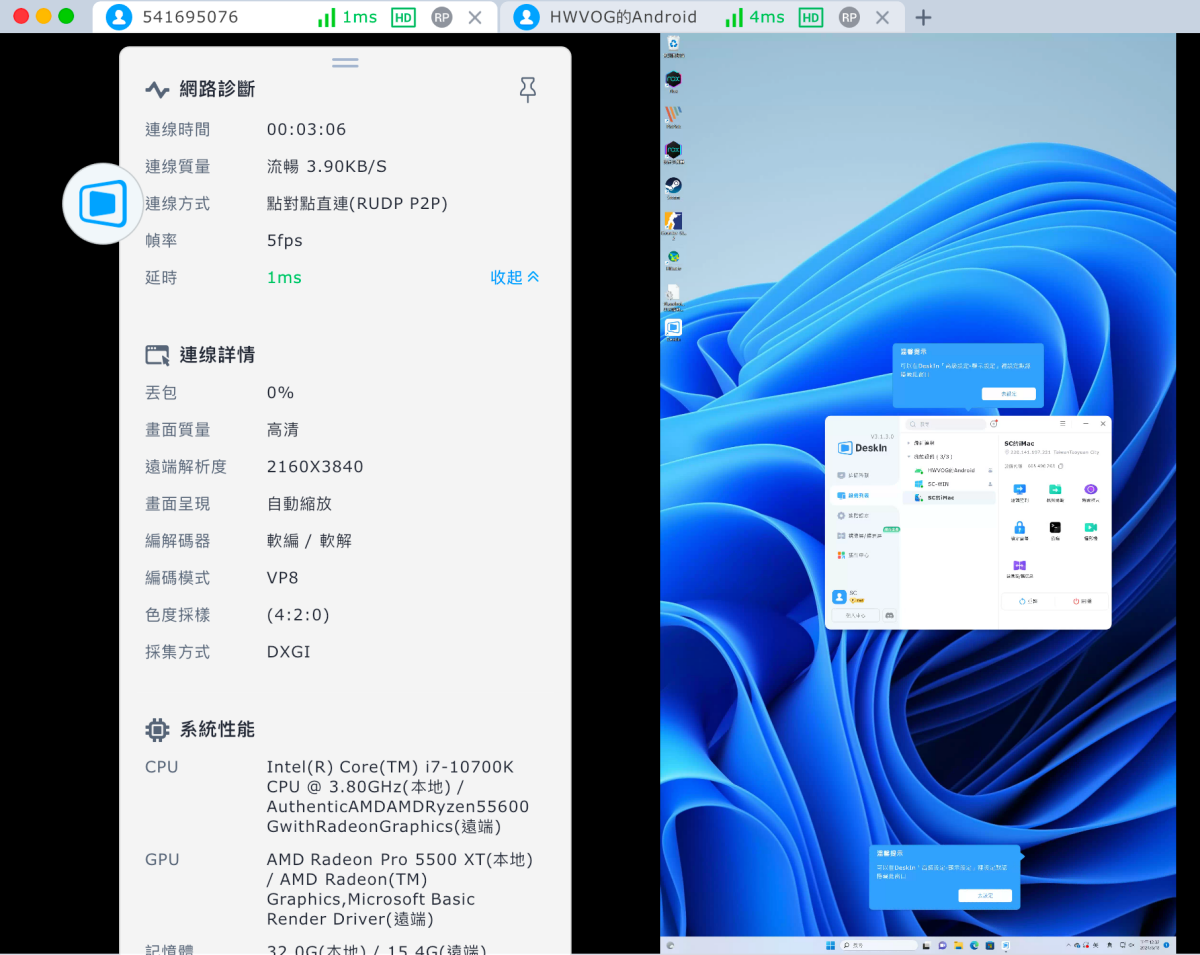Click the floating DeskIn screen button
1200x955 pixels.
[103, 204]
